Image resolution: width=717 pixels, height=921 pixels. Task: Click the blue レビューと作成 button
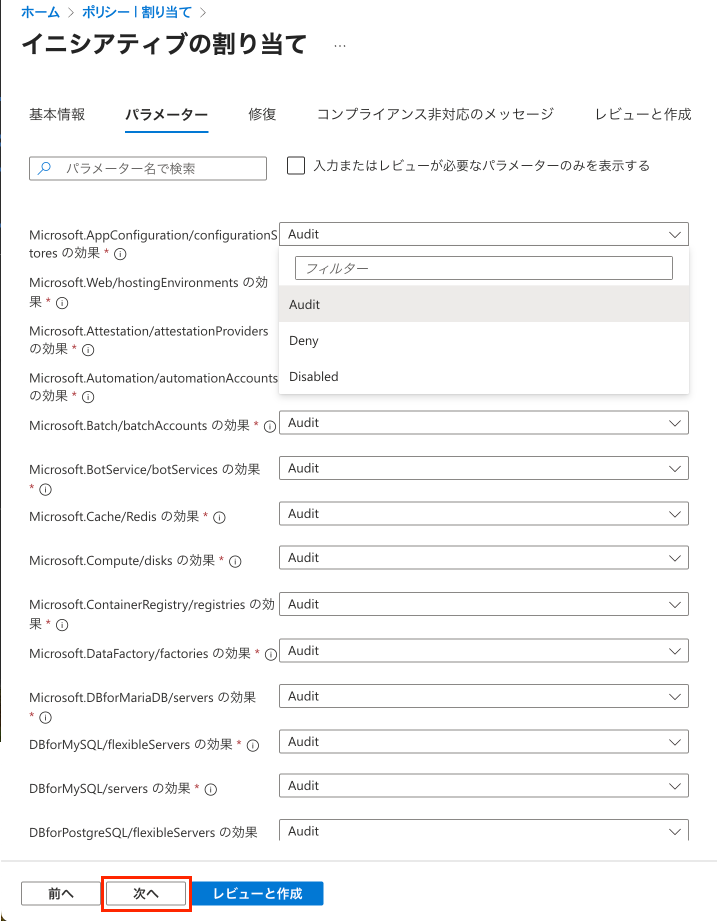coord(257,893)
